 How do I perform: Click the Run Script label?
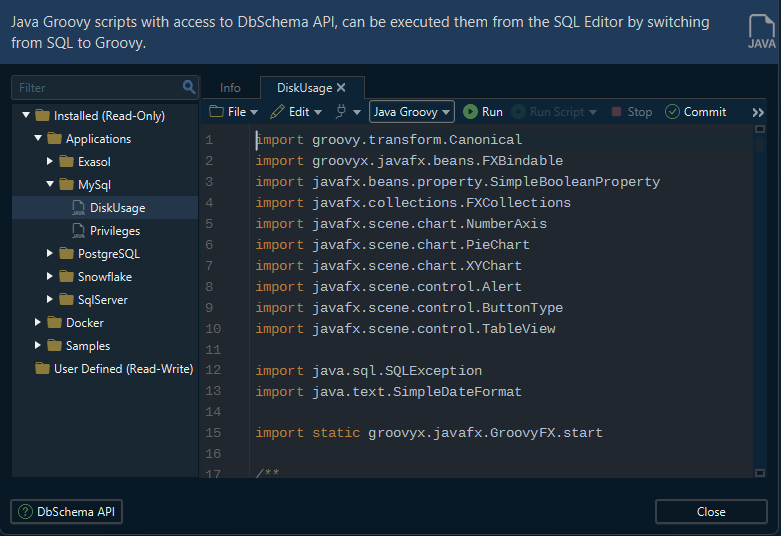[x=557, y=112]
